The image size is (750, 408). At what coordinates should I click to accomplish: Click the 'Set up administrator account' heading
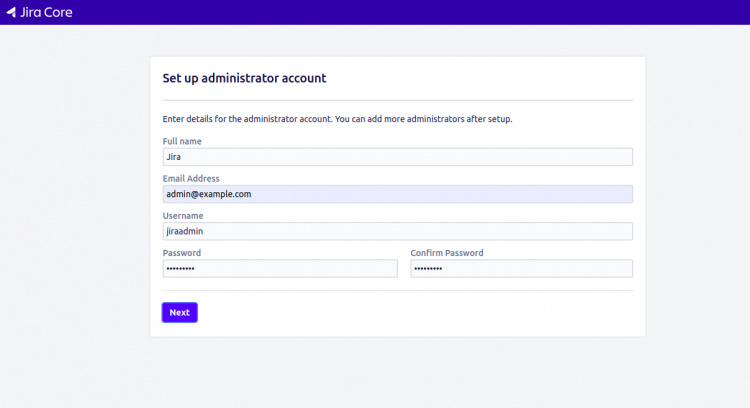244,78
